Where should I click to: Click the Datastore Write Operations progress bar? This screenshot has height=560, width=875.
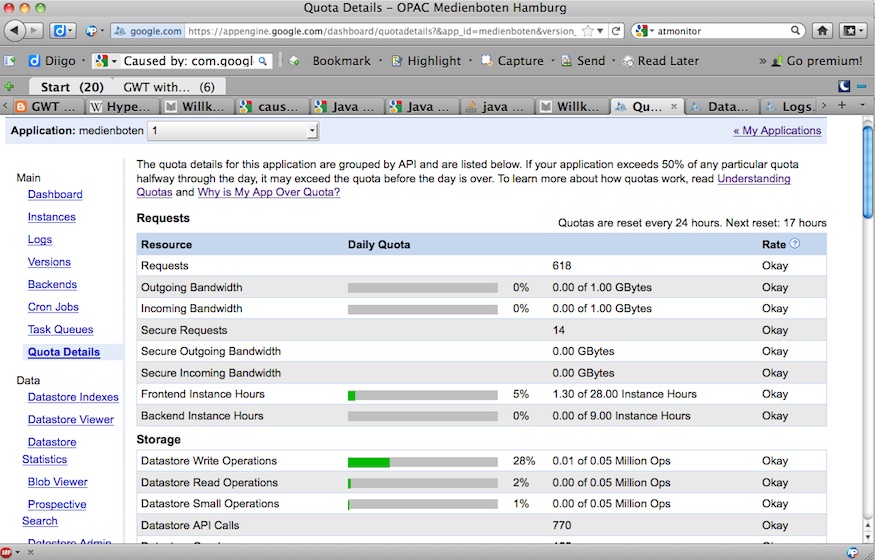[422, 461]
